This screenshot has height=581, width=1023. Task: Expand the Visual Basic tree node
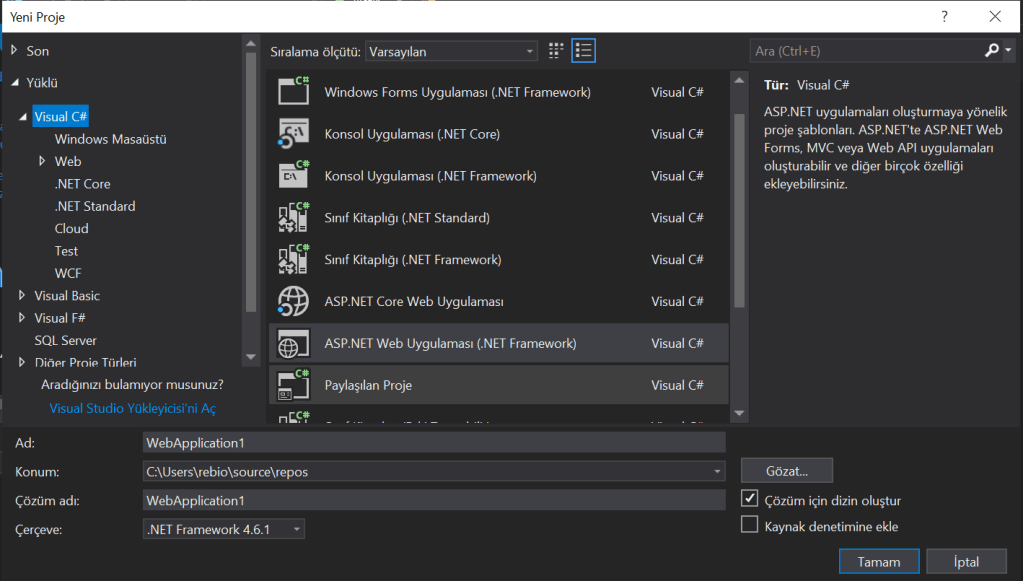click(23, 296)
